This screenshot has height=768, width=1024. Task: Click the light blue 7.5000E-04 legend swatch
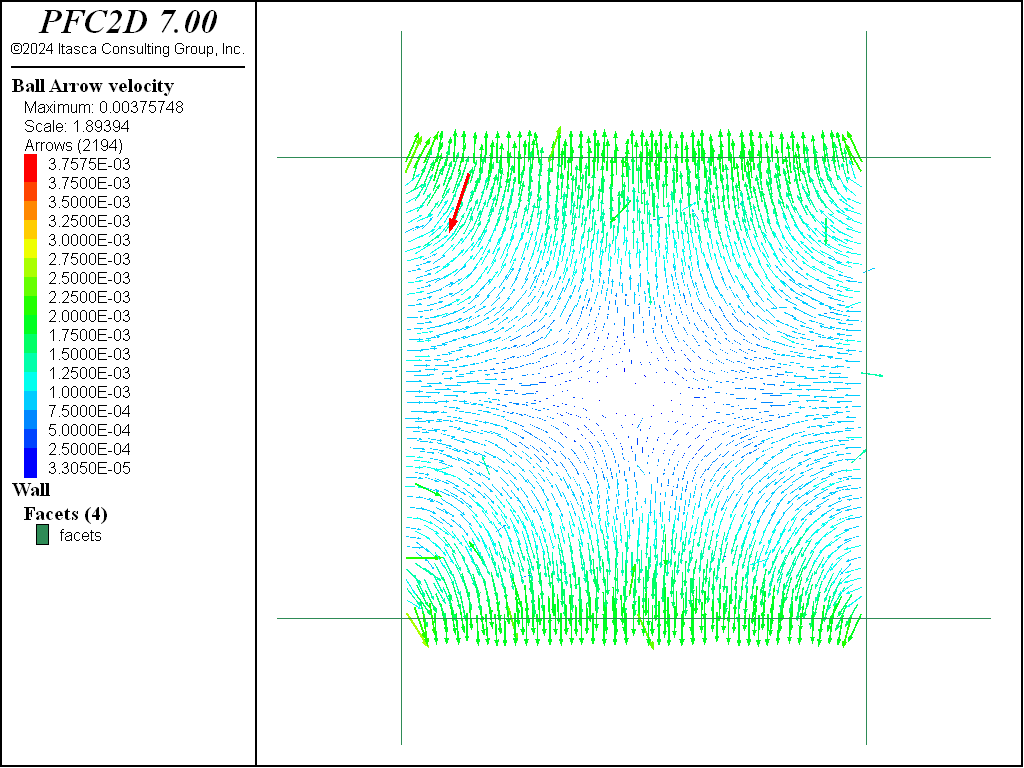coord(30,411)
